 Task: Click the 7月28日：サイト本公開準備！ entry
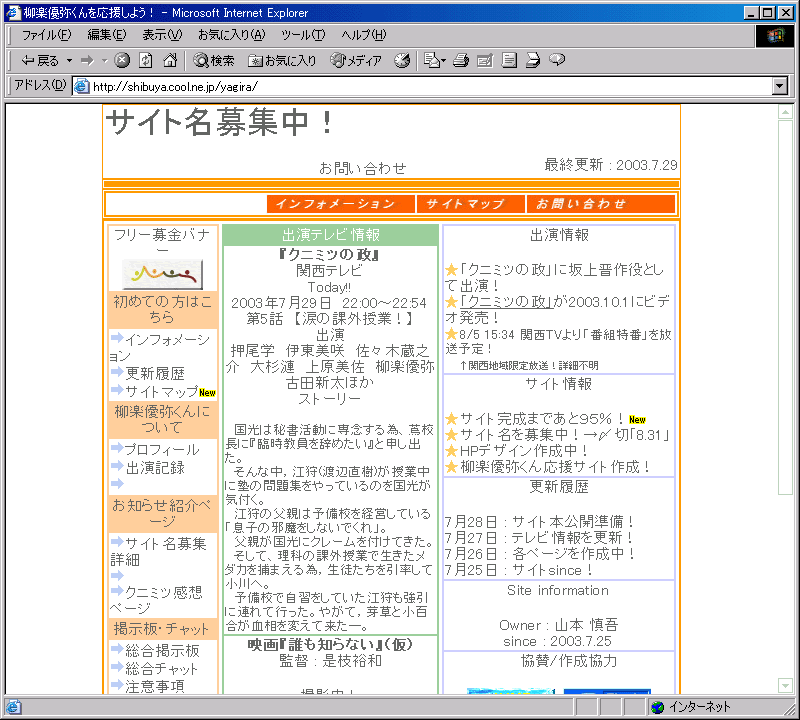coord(539,522)
